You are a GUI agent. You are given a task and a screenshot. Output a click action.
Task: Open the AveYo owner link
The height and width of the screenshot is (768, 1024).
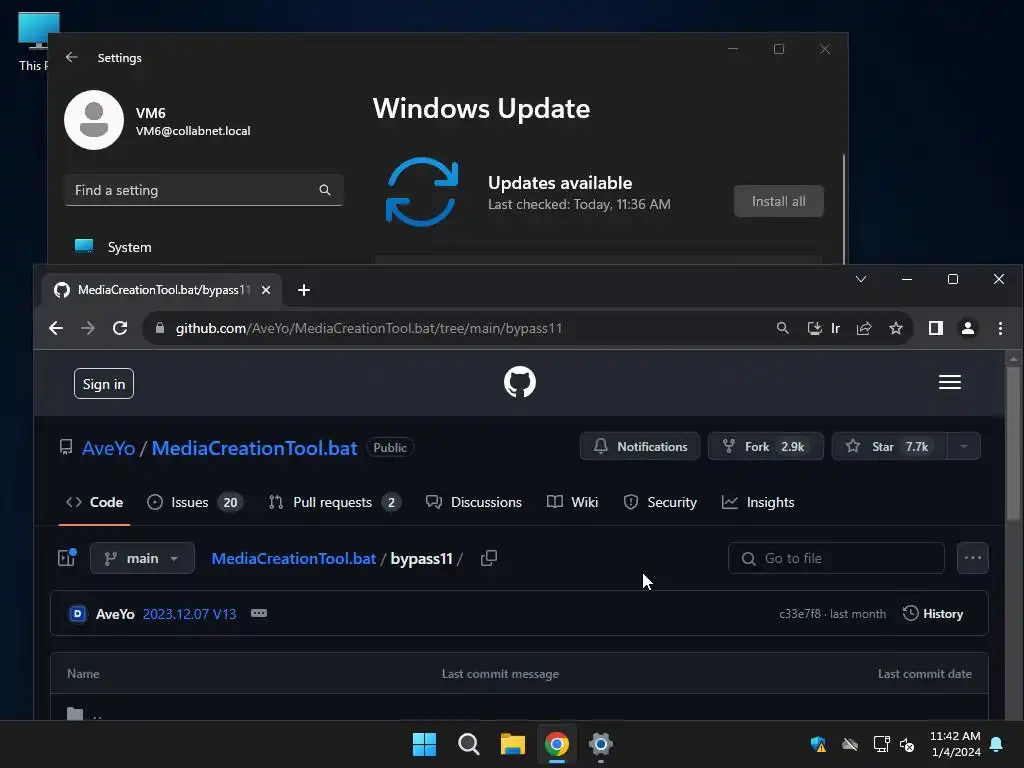click(108, 448)
